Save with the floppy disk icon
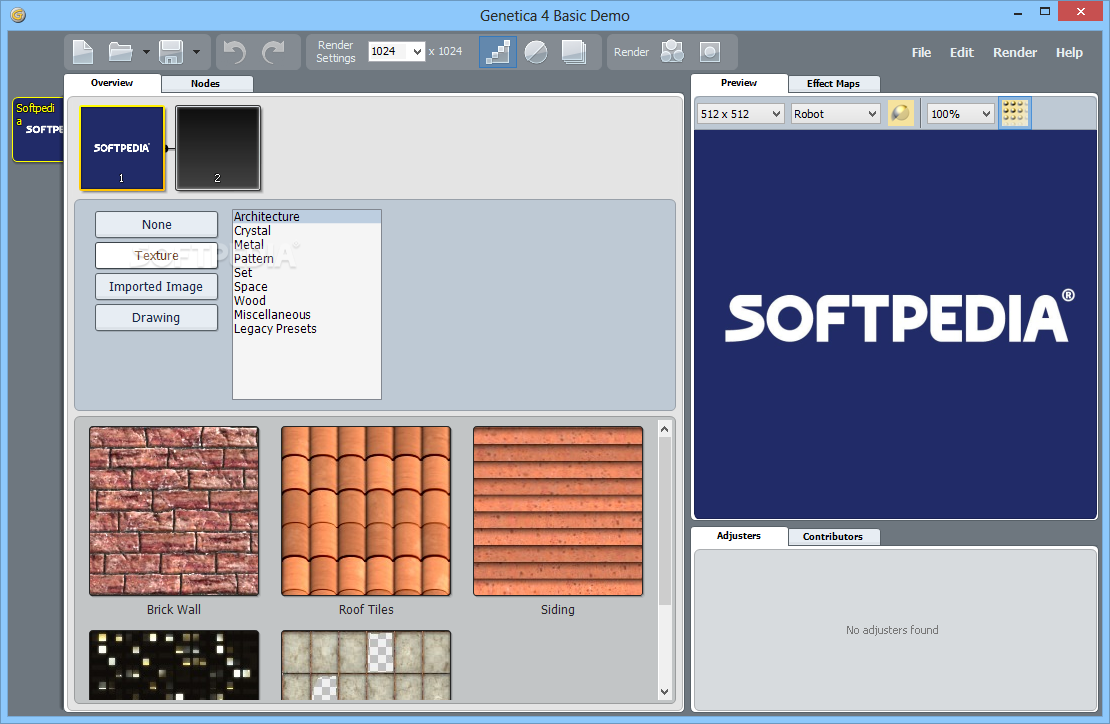This screenshot has height=724, width=1110. 171,52
